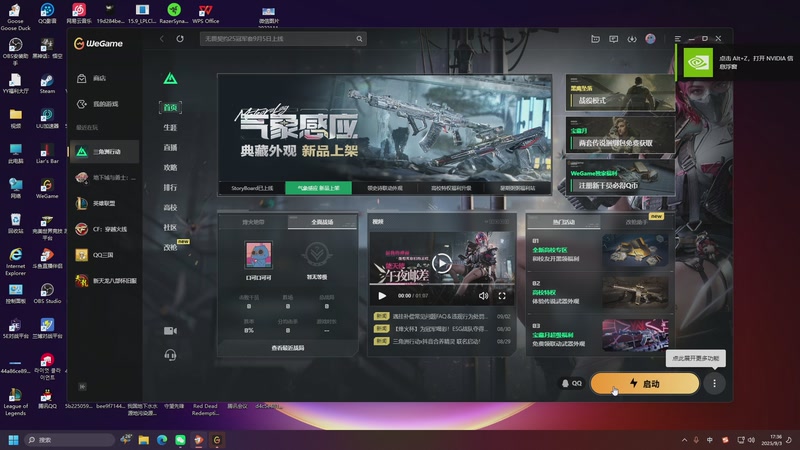Image resolution: width=800 pixels, height=450 pixels.
Task: Select 新天龙八部怀旧服 in game list
Action: click(x=104, y=281)
